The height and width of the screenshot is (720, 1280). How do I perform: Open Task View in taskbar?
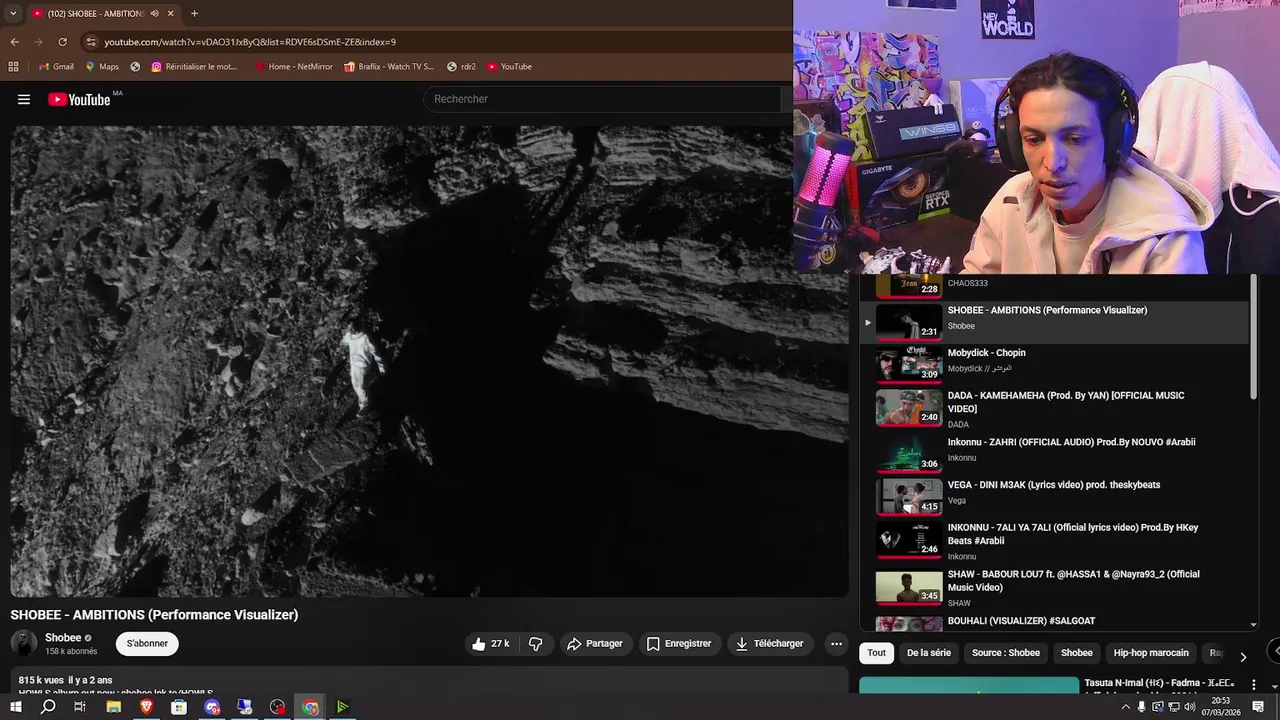80,707
